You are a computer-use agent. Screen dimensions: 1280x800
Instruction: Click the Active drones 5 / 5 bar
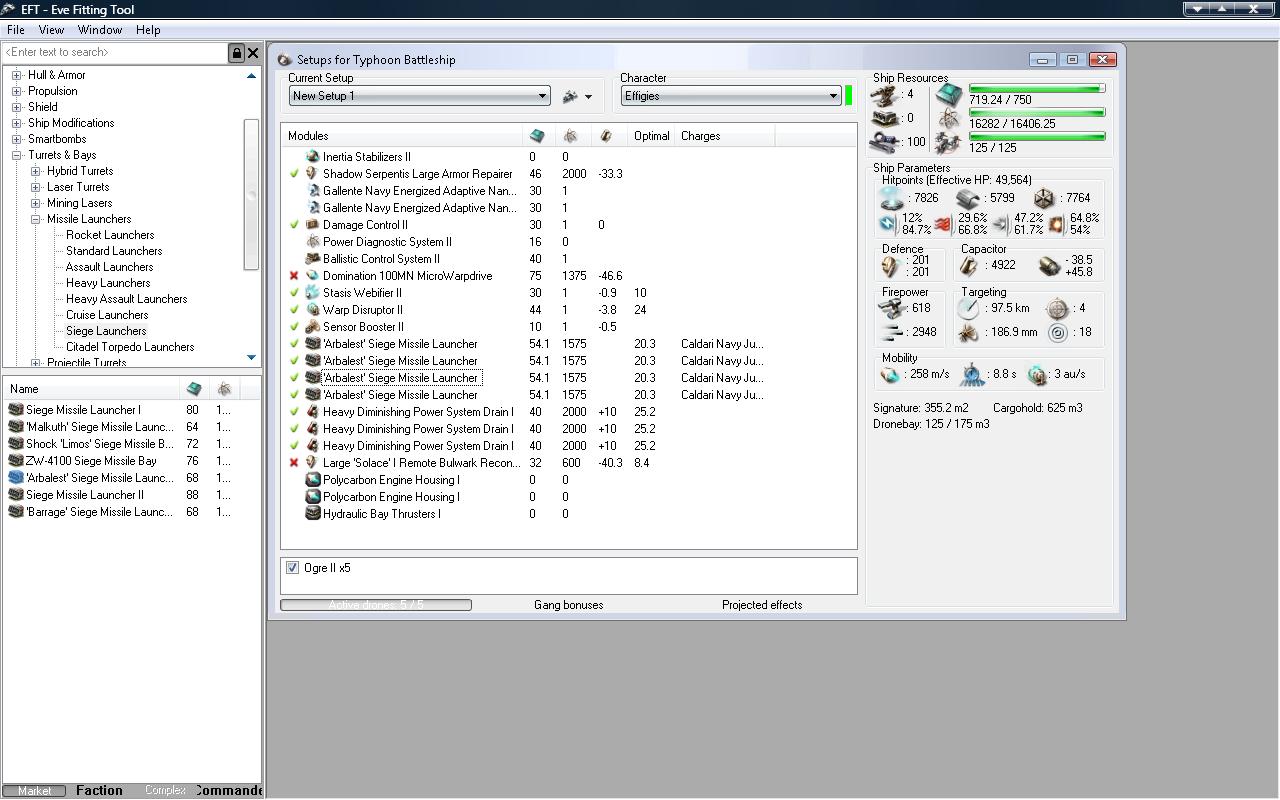pos(376,605)
